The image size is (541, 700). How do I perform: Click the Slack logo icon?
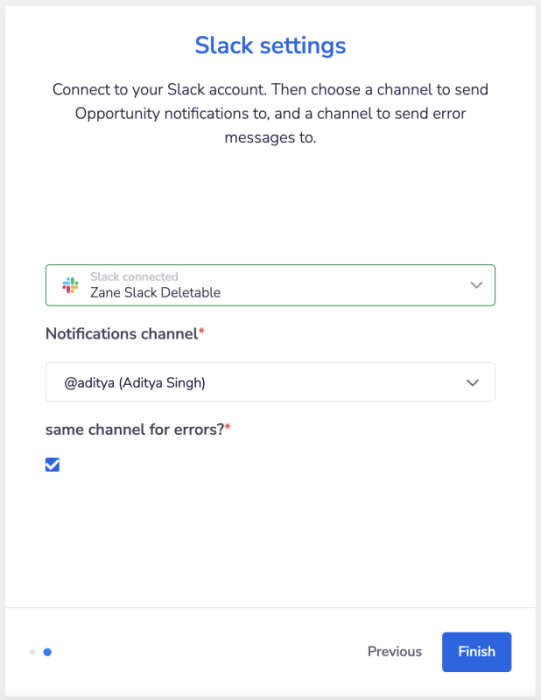tap(71, 285)
